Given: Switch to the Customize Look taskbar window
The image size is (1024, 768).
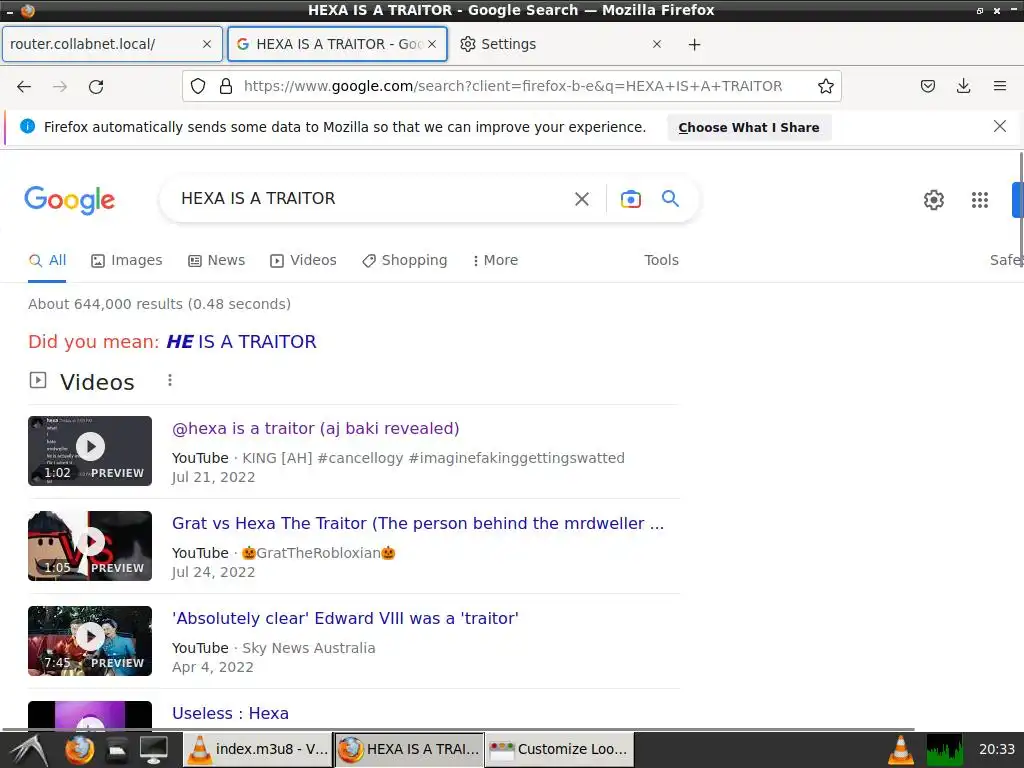Looking at the screenshot, I should (560, 749).
